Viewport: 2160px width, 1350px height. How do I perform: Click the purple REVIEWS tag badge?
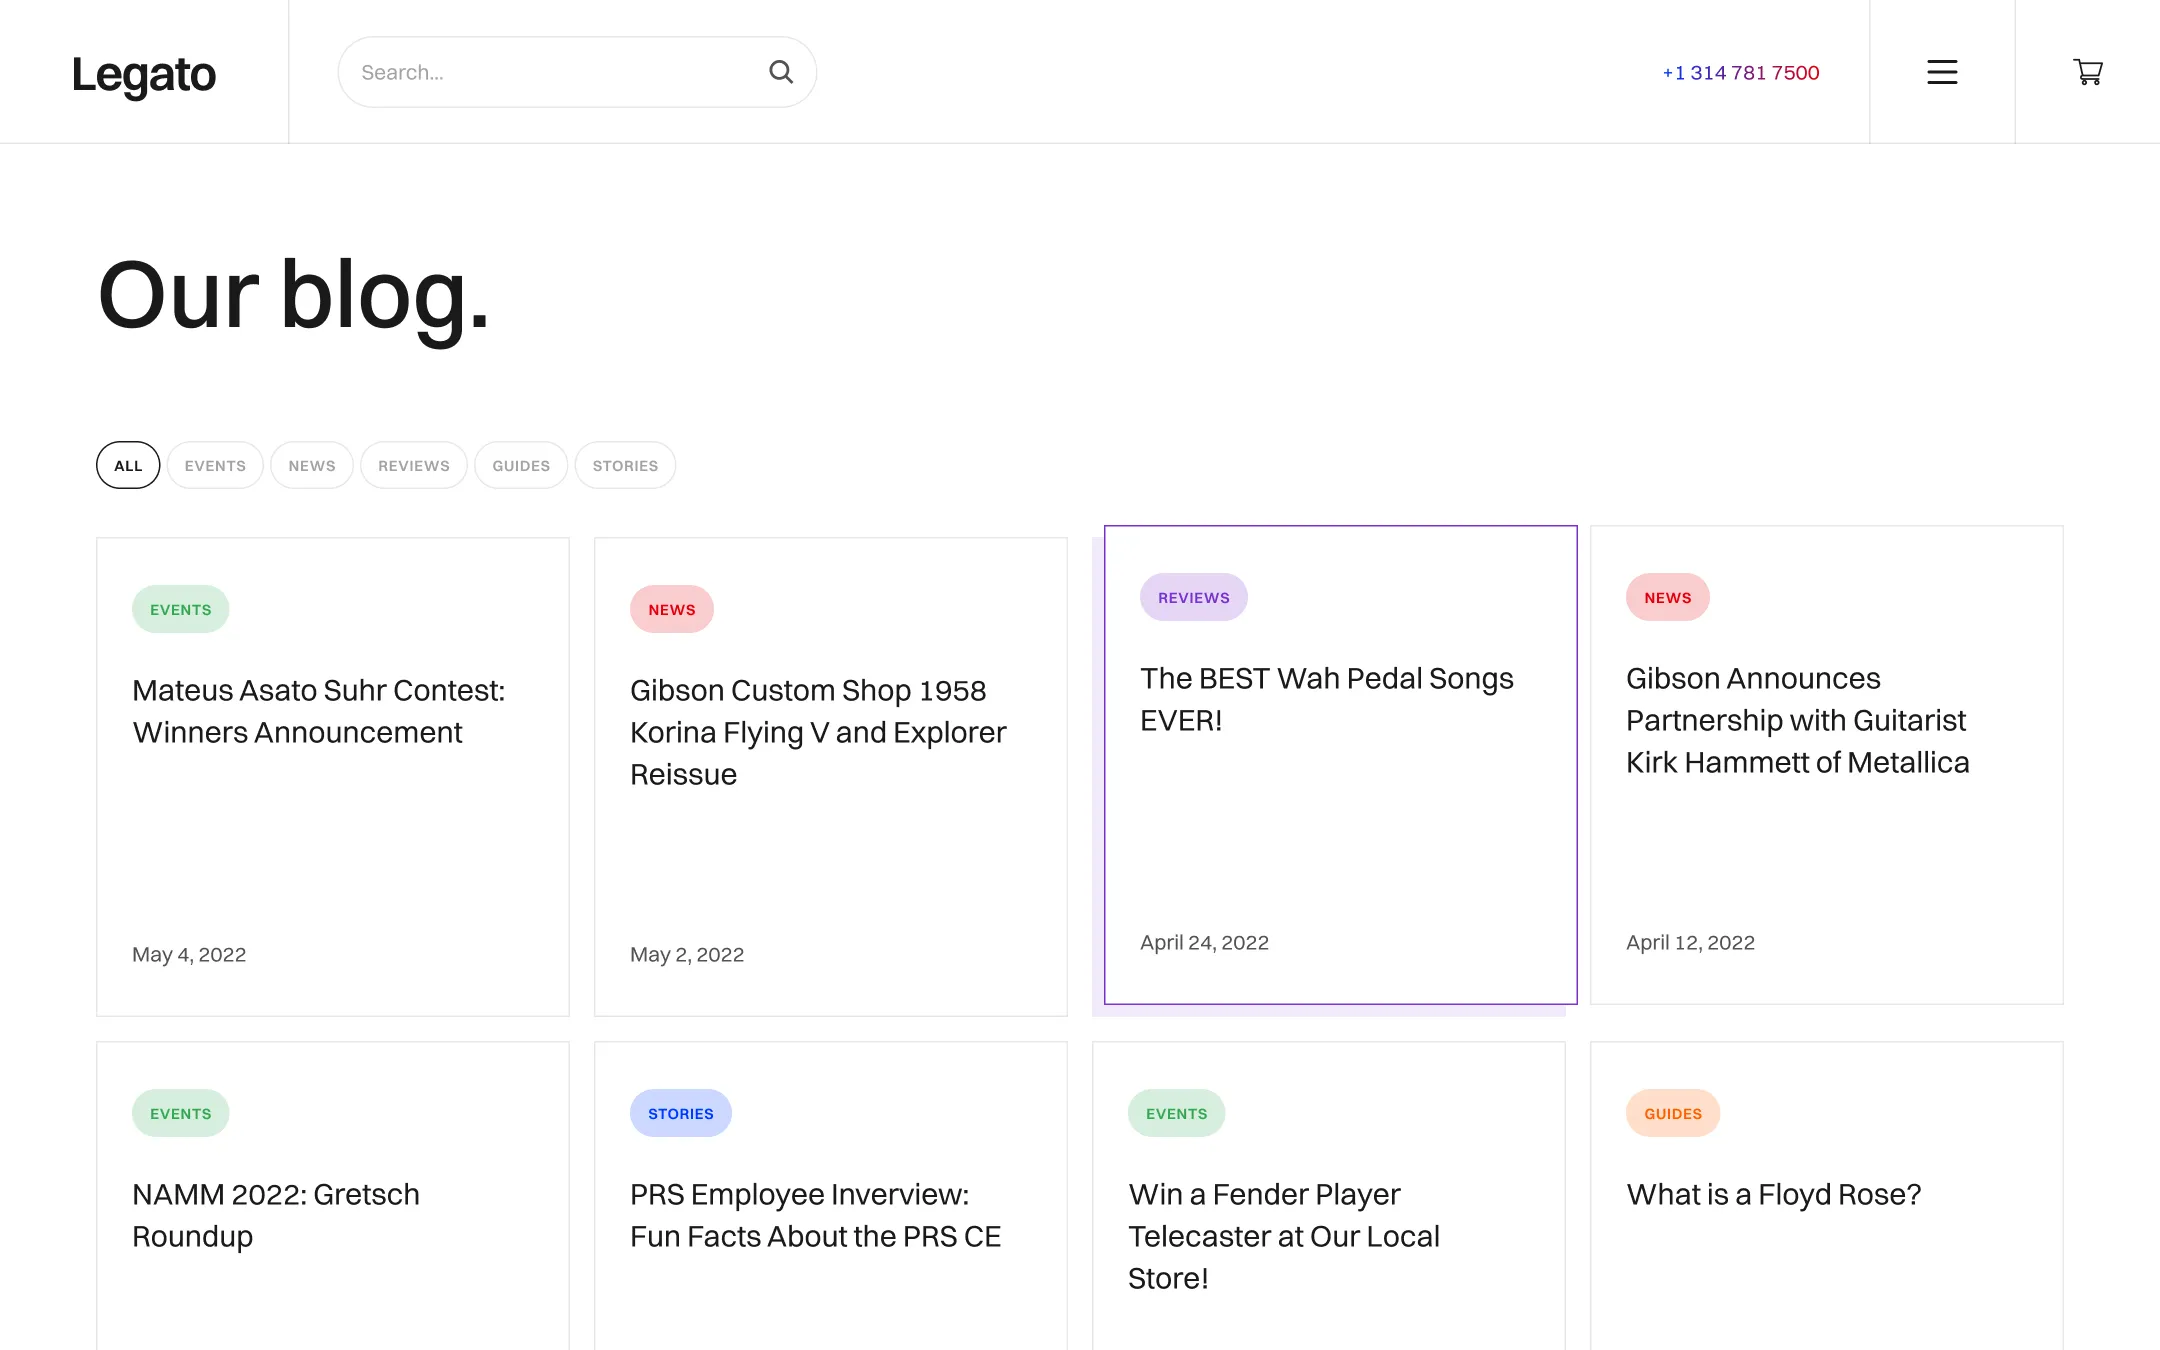coord(1193,597)
